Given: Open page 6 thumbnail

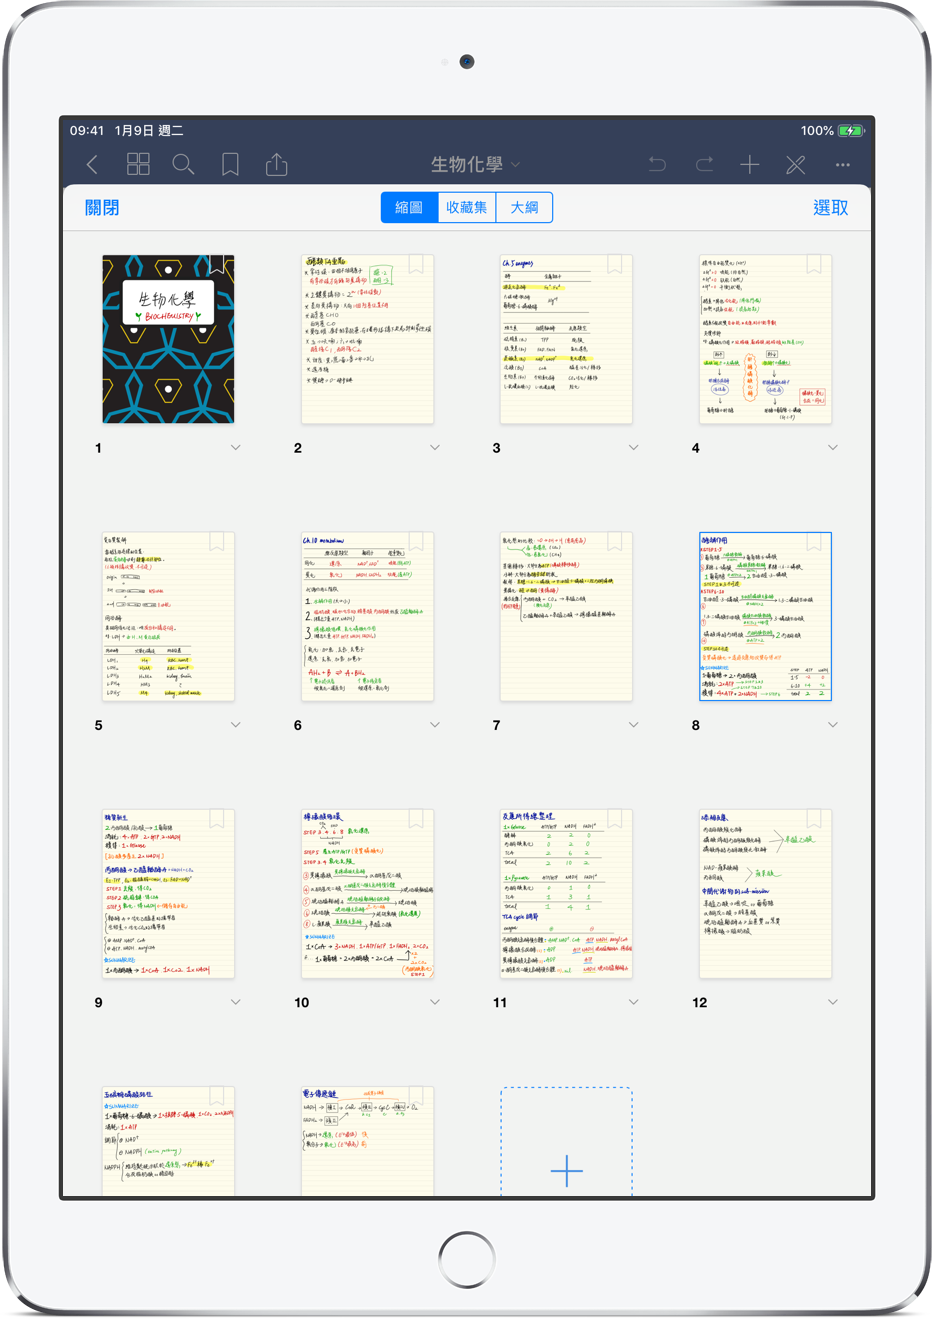Looking at the screenshot, I should coord(367,616).
